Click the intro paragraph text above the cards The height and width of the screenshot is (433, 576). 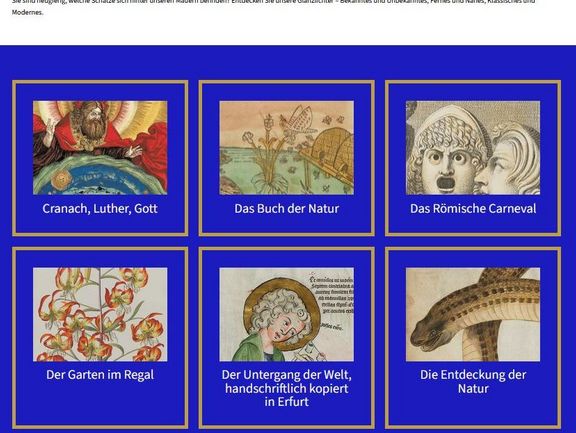[x=274, y=7]
